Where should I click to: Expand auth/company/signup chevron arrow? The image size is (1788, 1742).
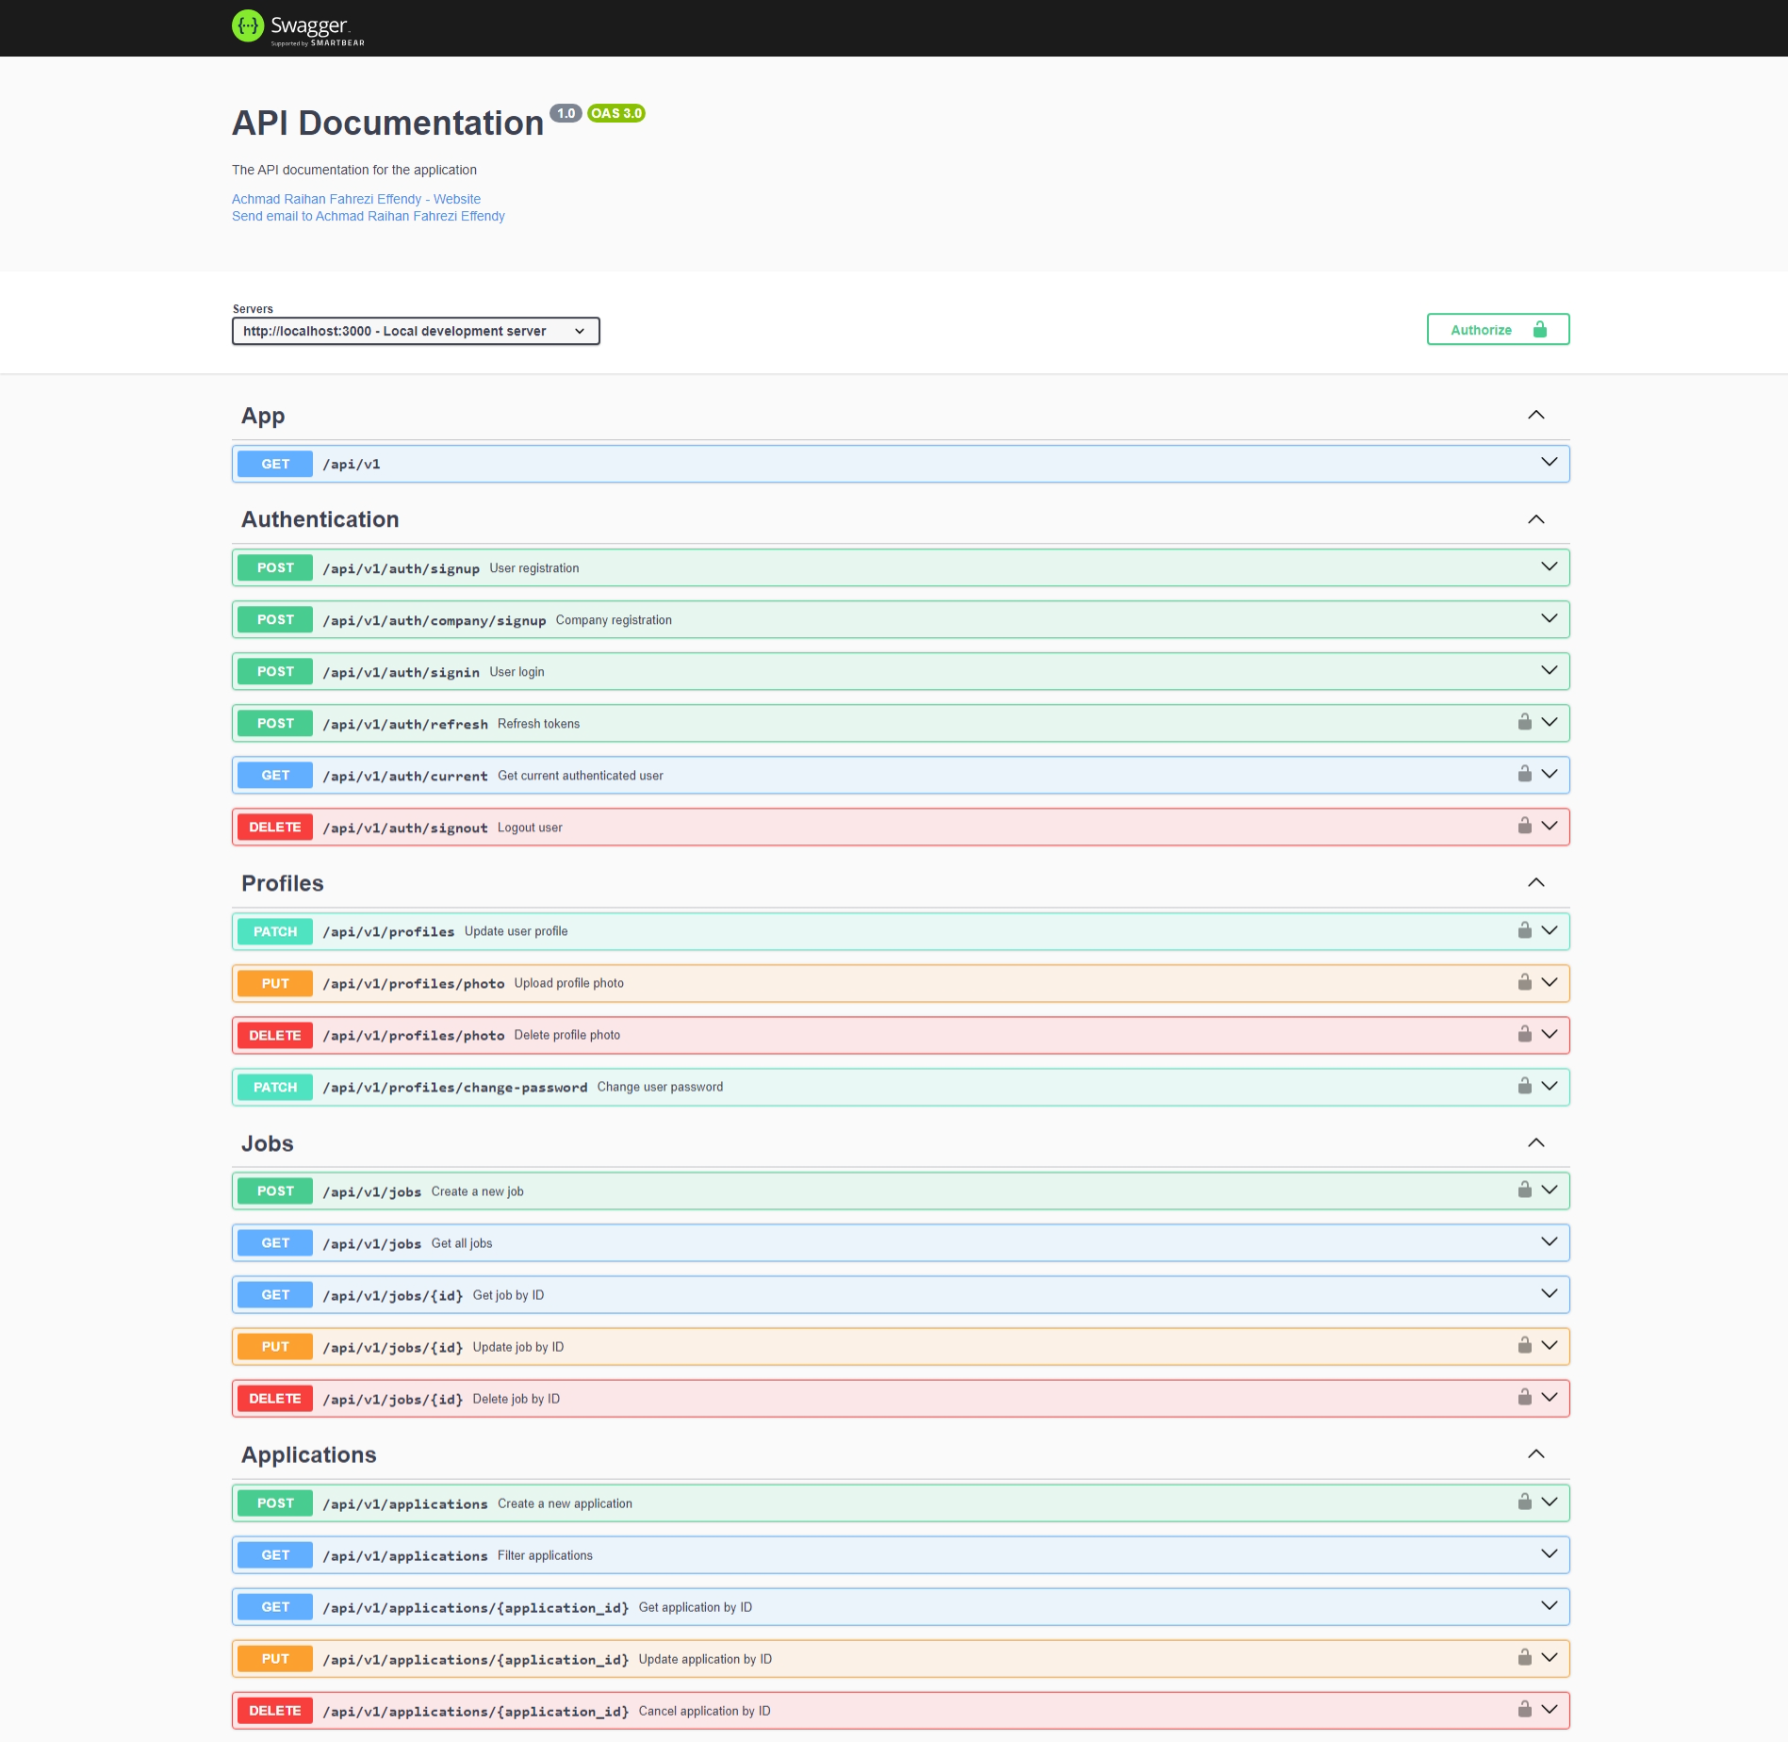[1549, 619]
